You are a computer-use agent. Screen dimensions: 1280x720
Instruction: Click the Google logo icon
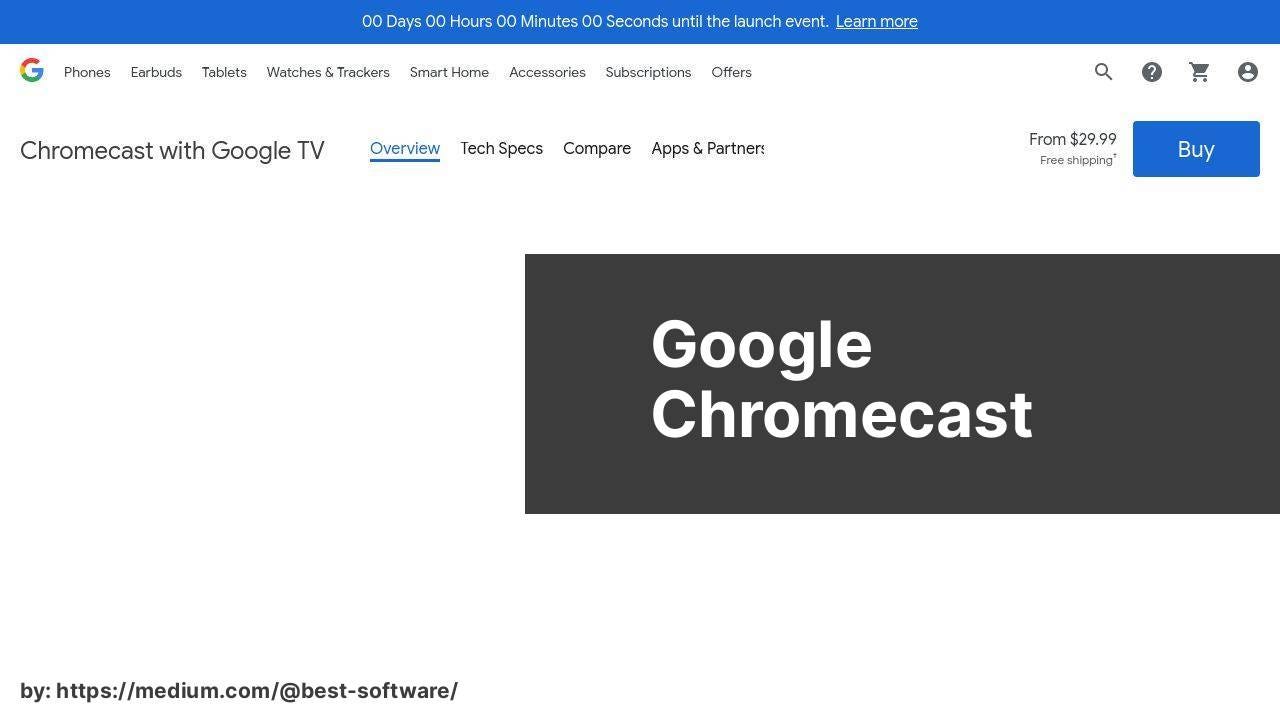tap(32, 70)
